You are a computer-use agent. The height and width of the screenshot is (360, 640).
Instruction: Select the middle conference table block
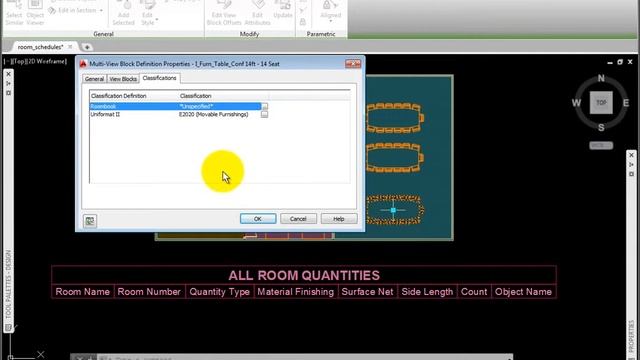tap(395, 158)
